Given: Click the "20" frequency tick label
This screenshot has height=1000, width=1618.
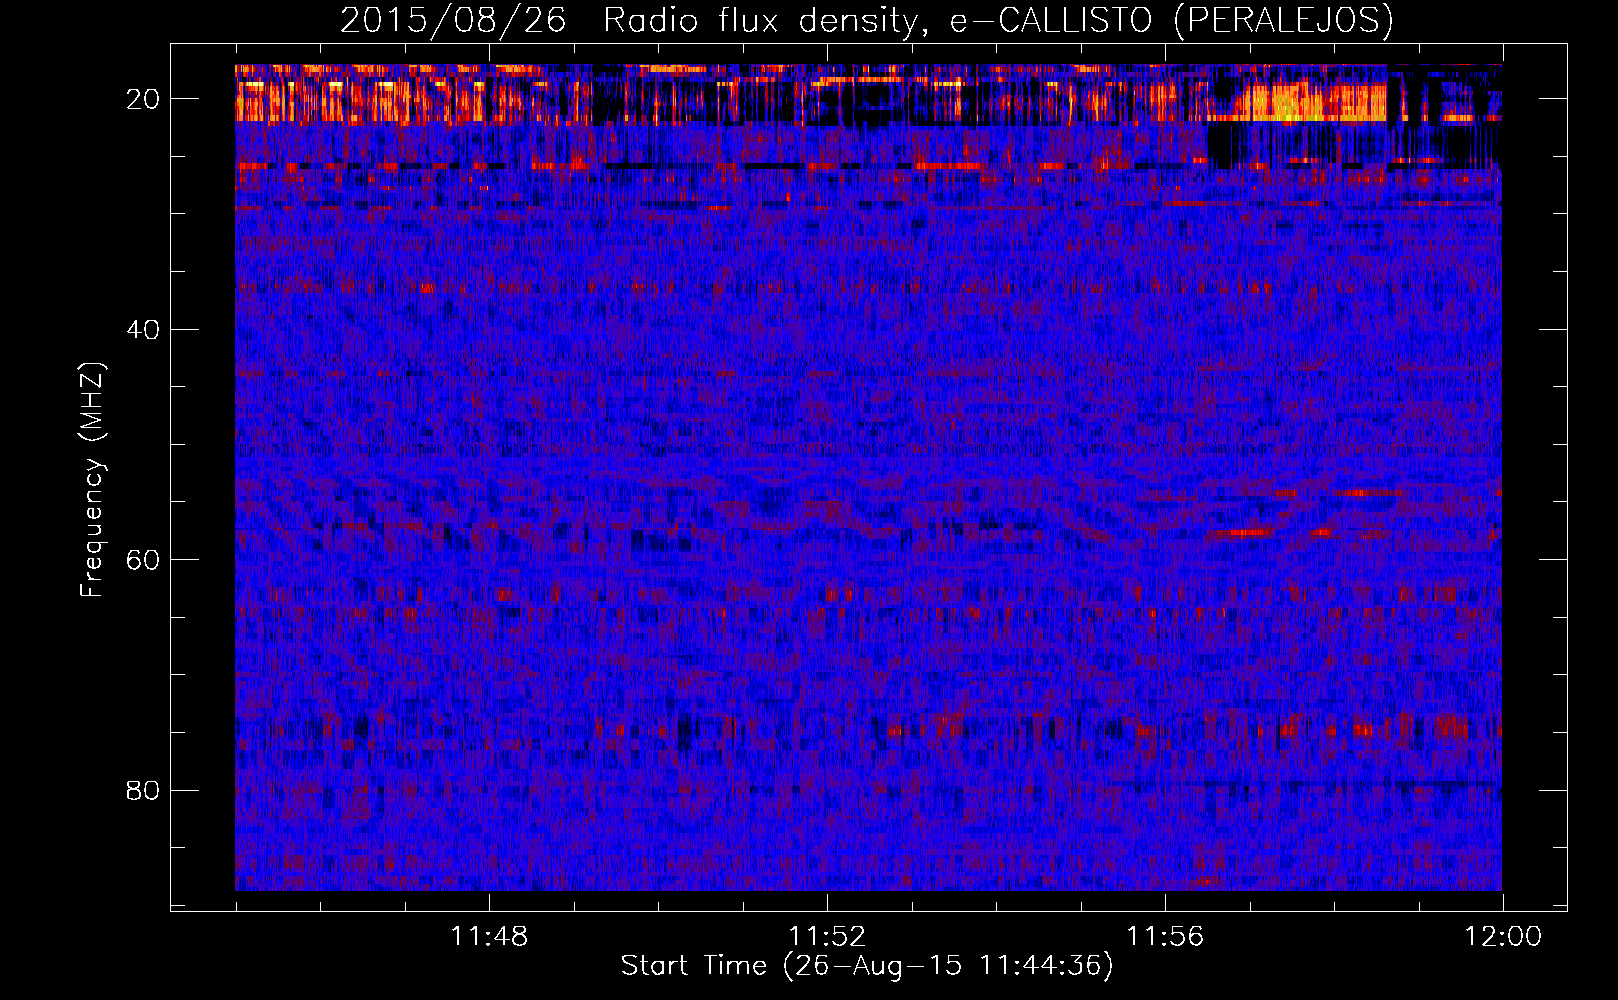Looking at the screenshot, I should [x=143, y=98].
